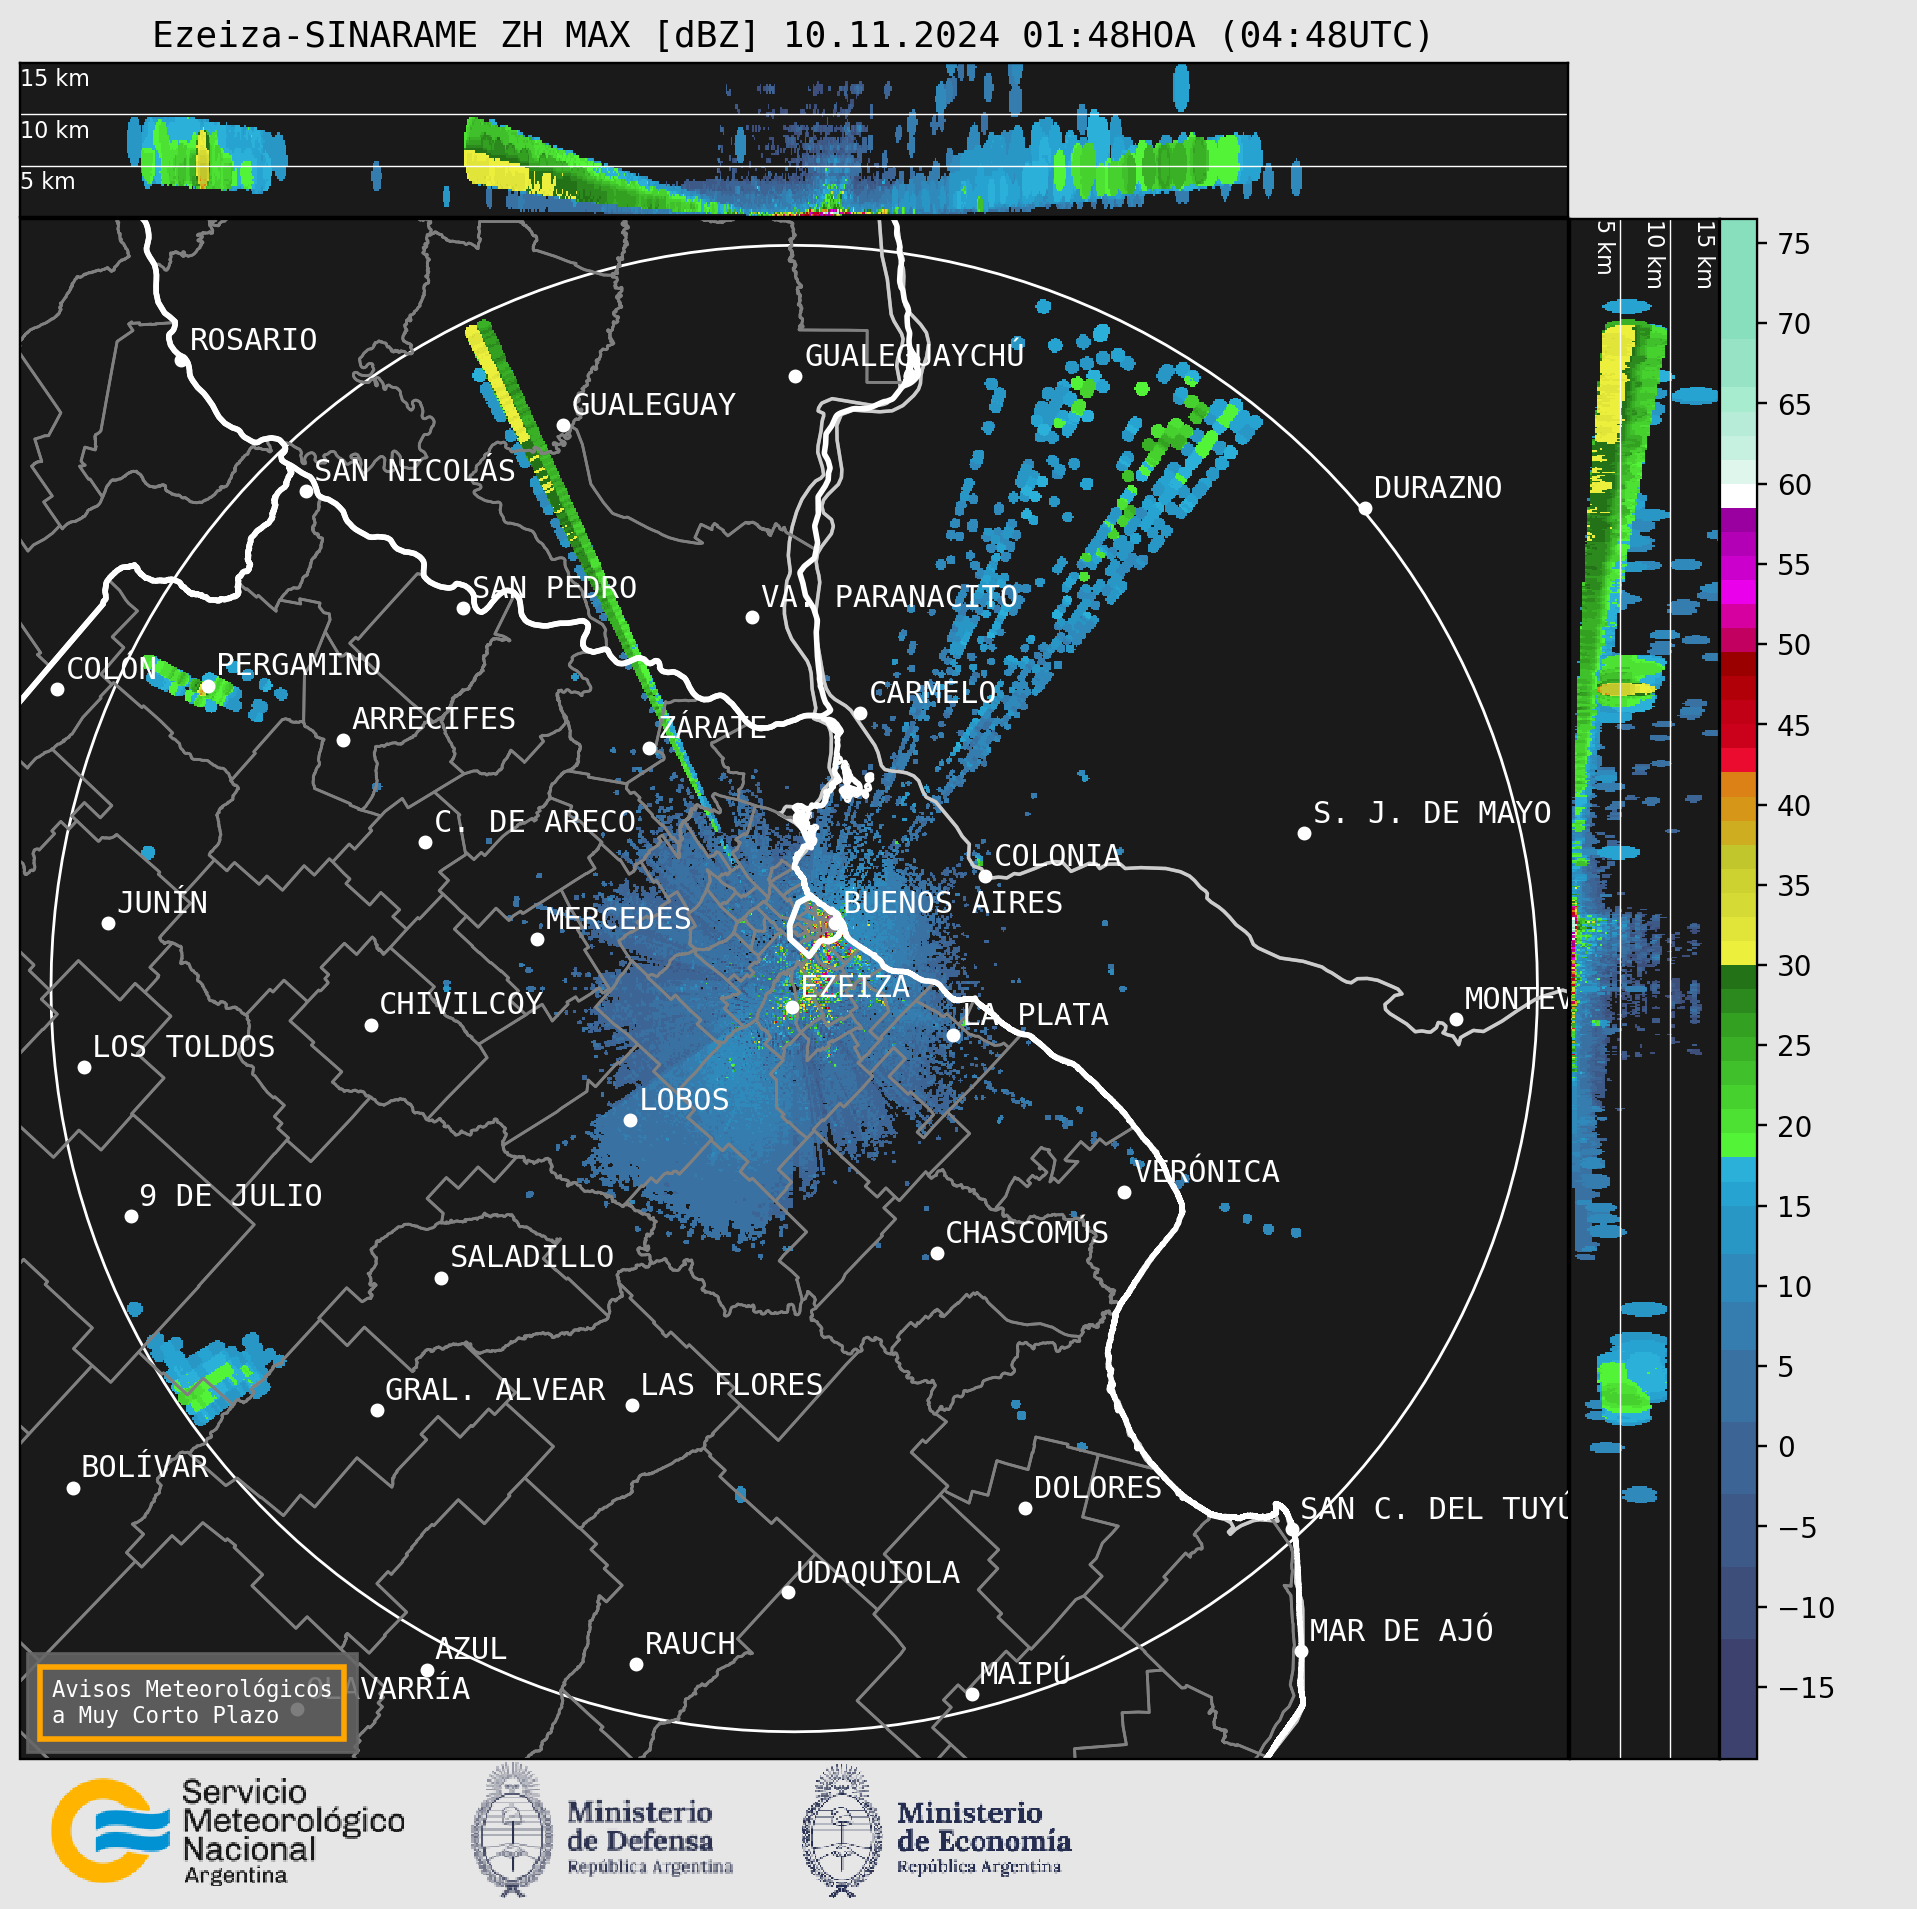Click the GUALEGUAY city label
1917x1909 pixels.
[x=653, y=405]
